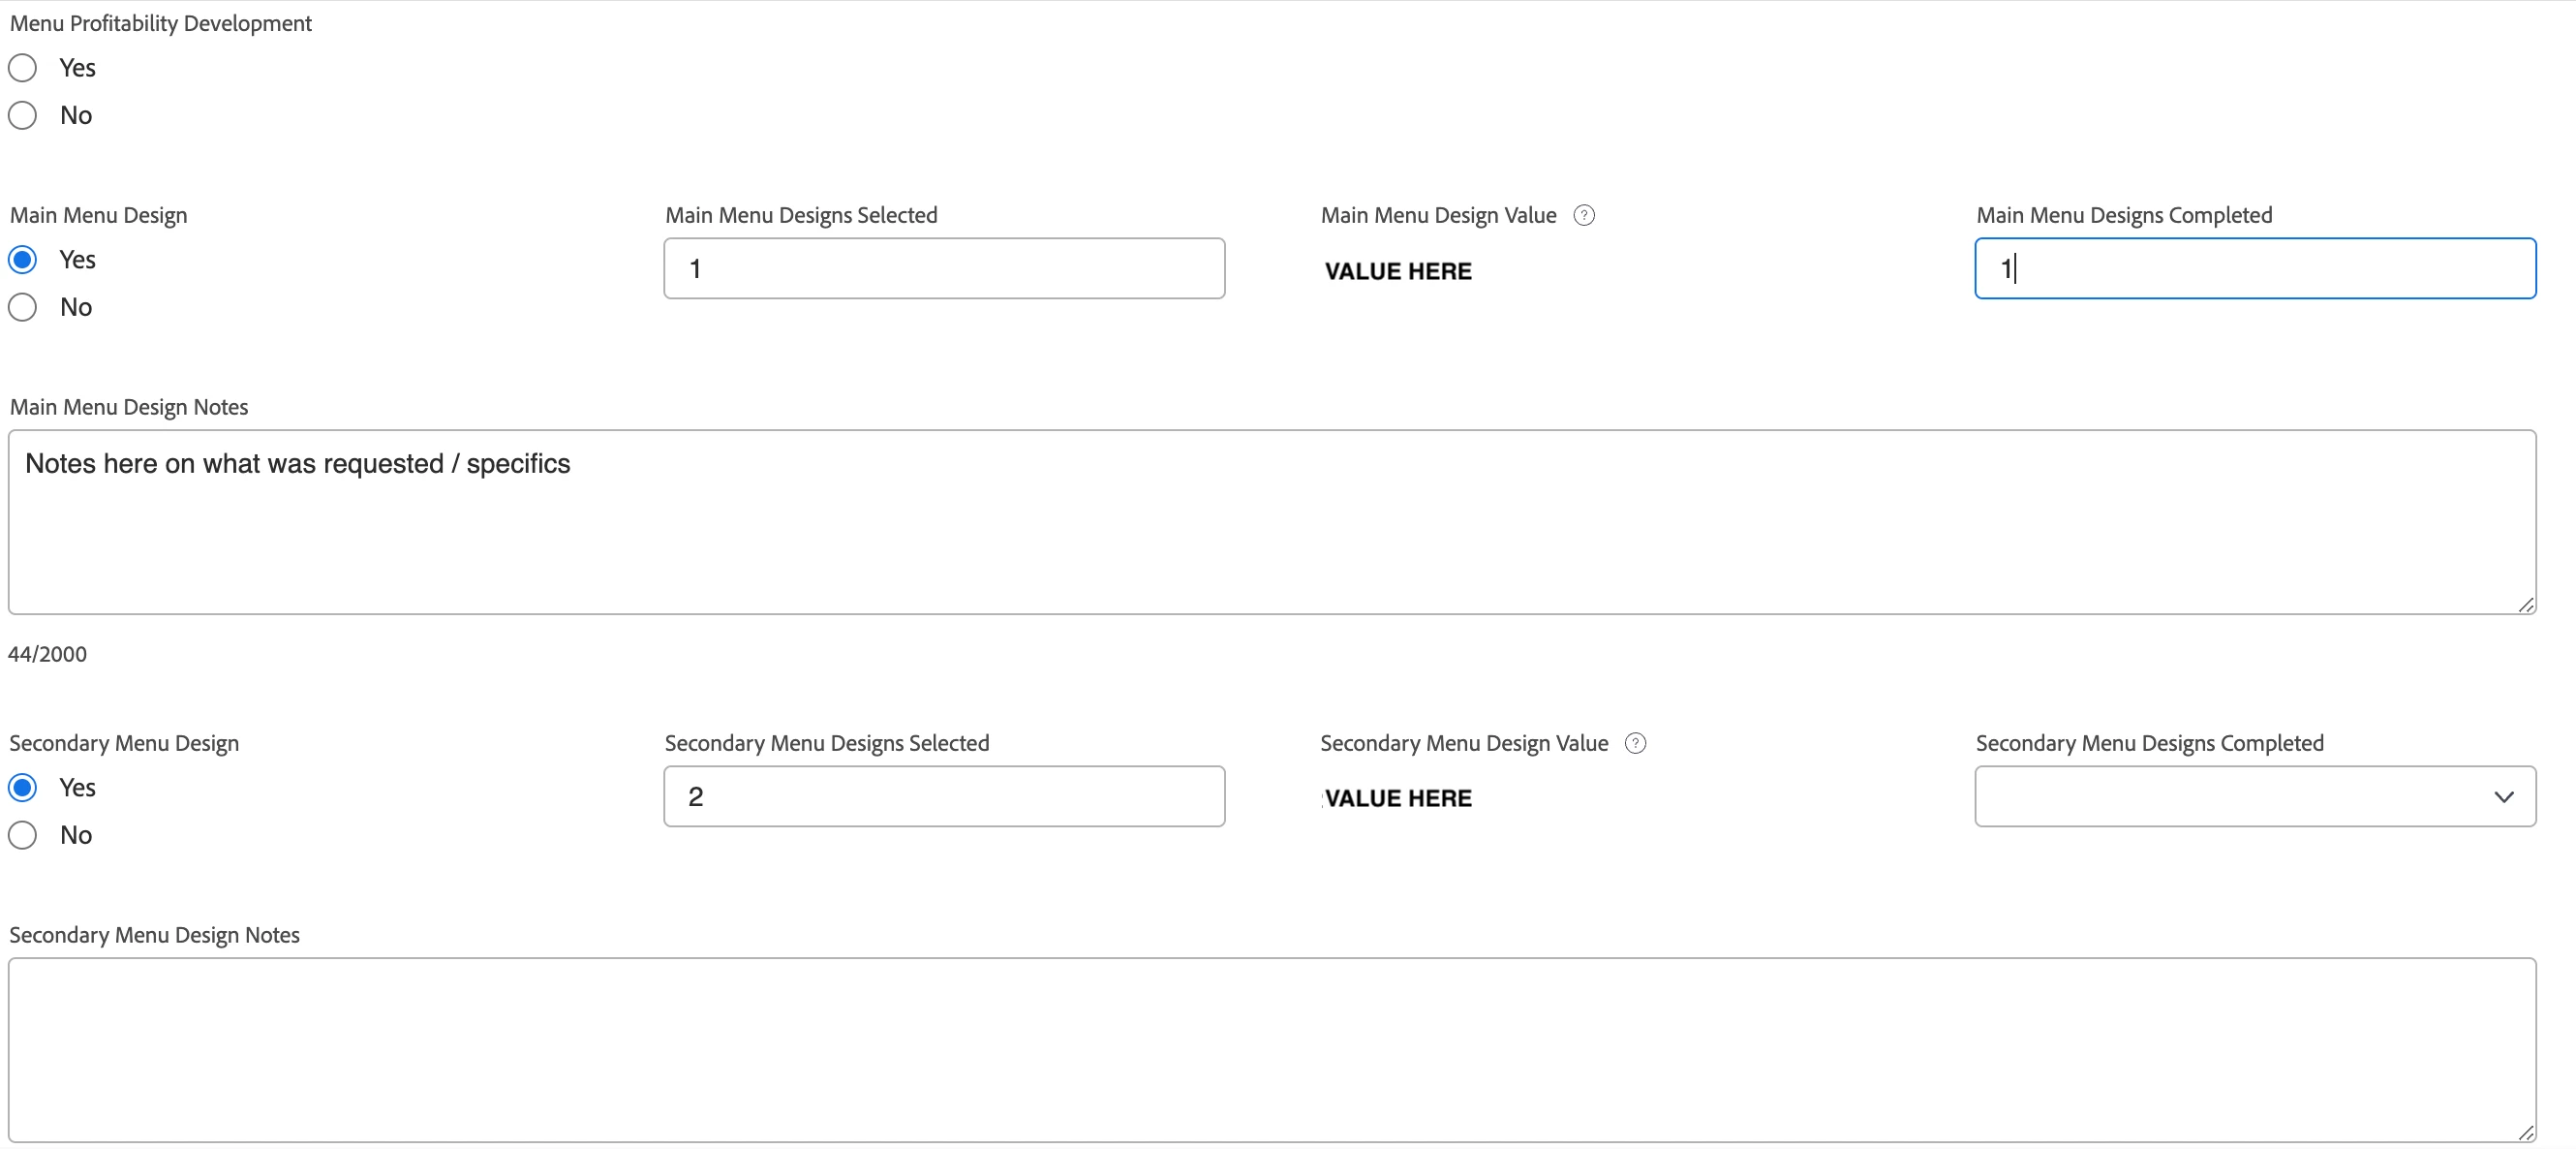Open Secondary Menu Designs Completed dropdown
Image resolution: width=2576 pixels, height=1149 pixels.
2230,797
